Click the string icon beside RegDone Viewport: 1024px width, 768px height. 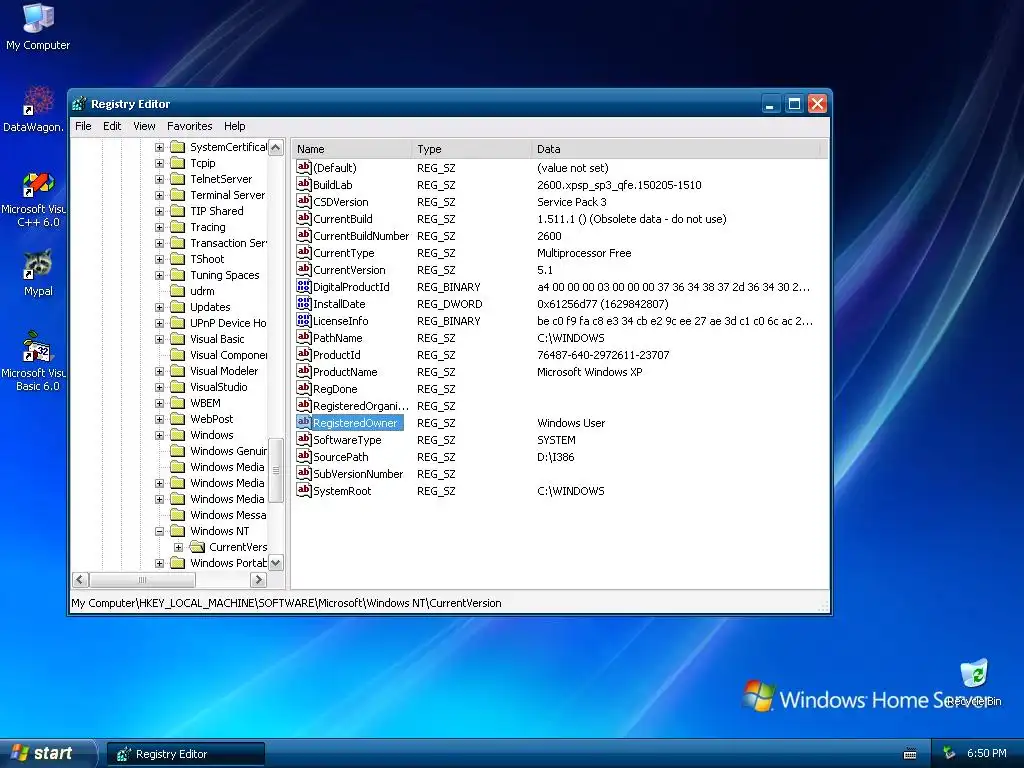coord(304,389)
